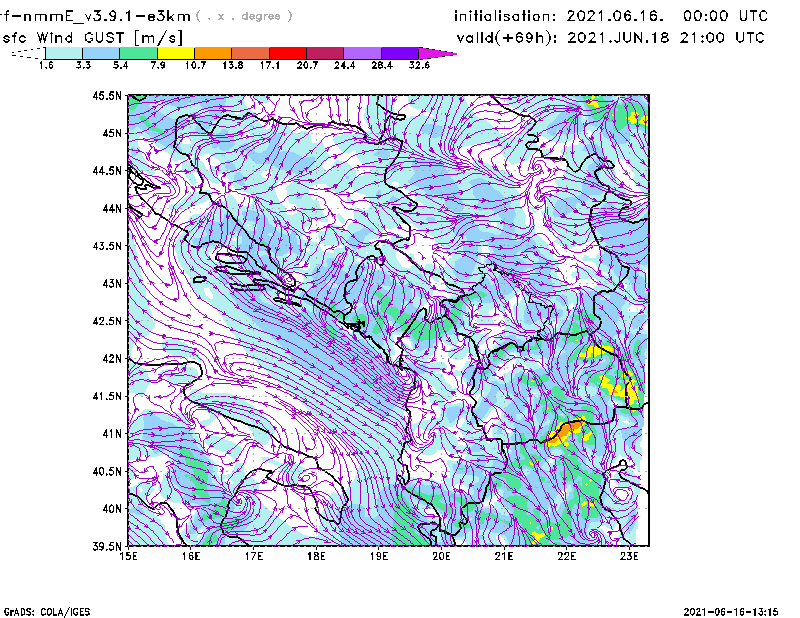Image resolution: width=800 pixels, height=618 pixels.
Task: Click the legend value 17.1
Action: coord(270,65)
